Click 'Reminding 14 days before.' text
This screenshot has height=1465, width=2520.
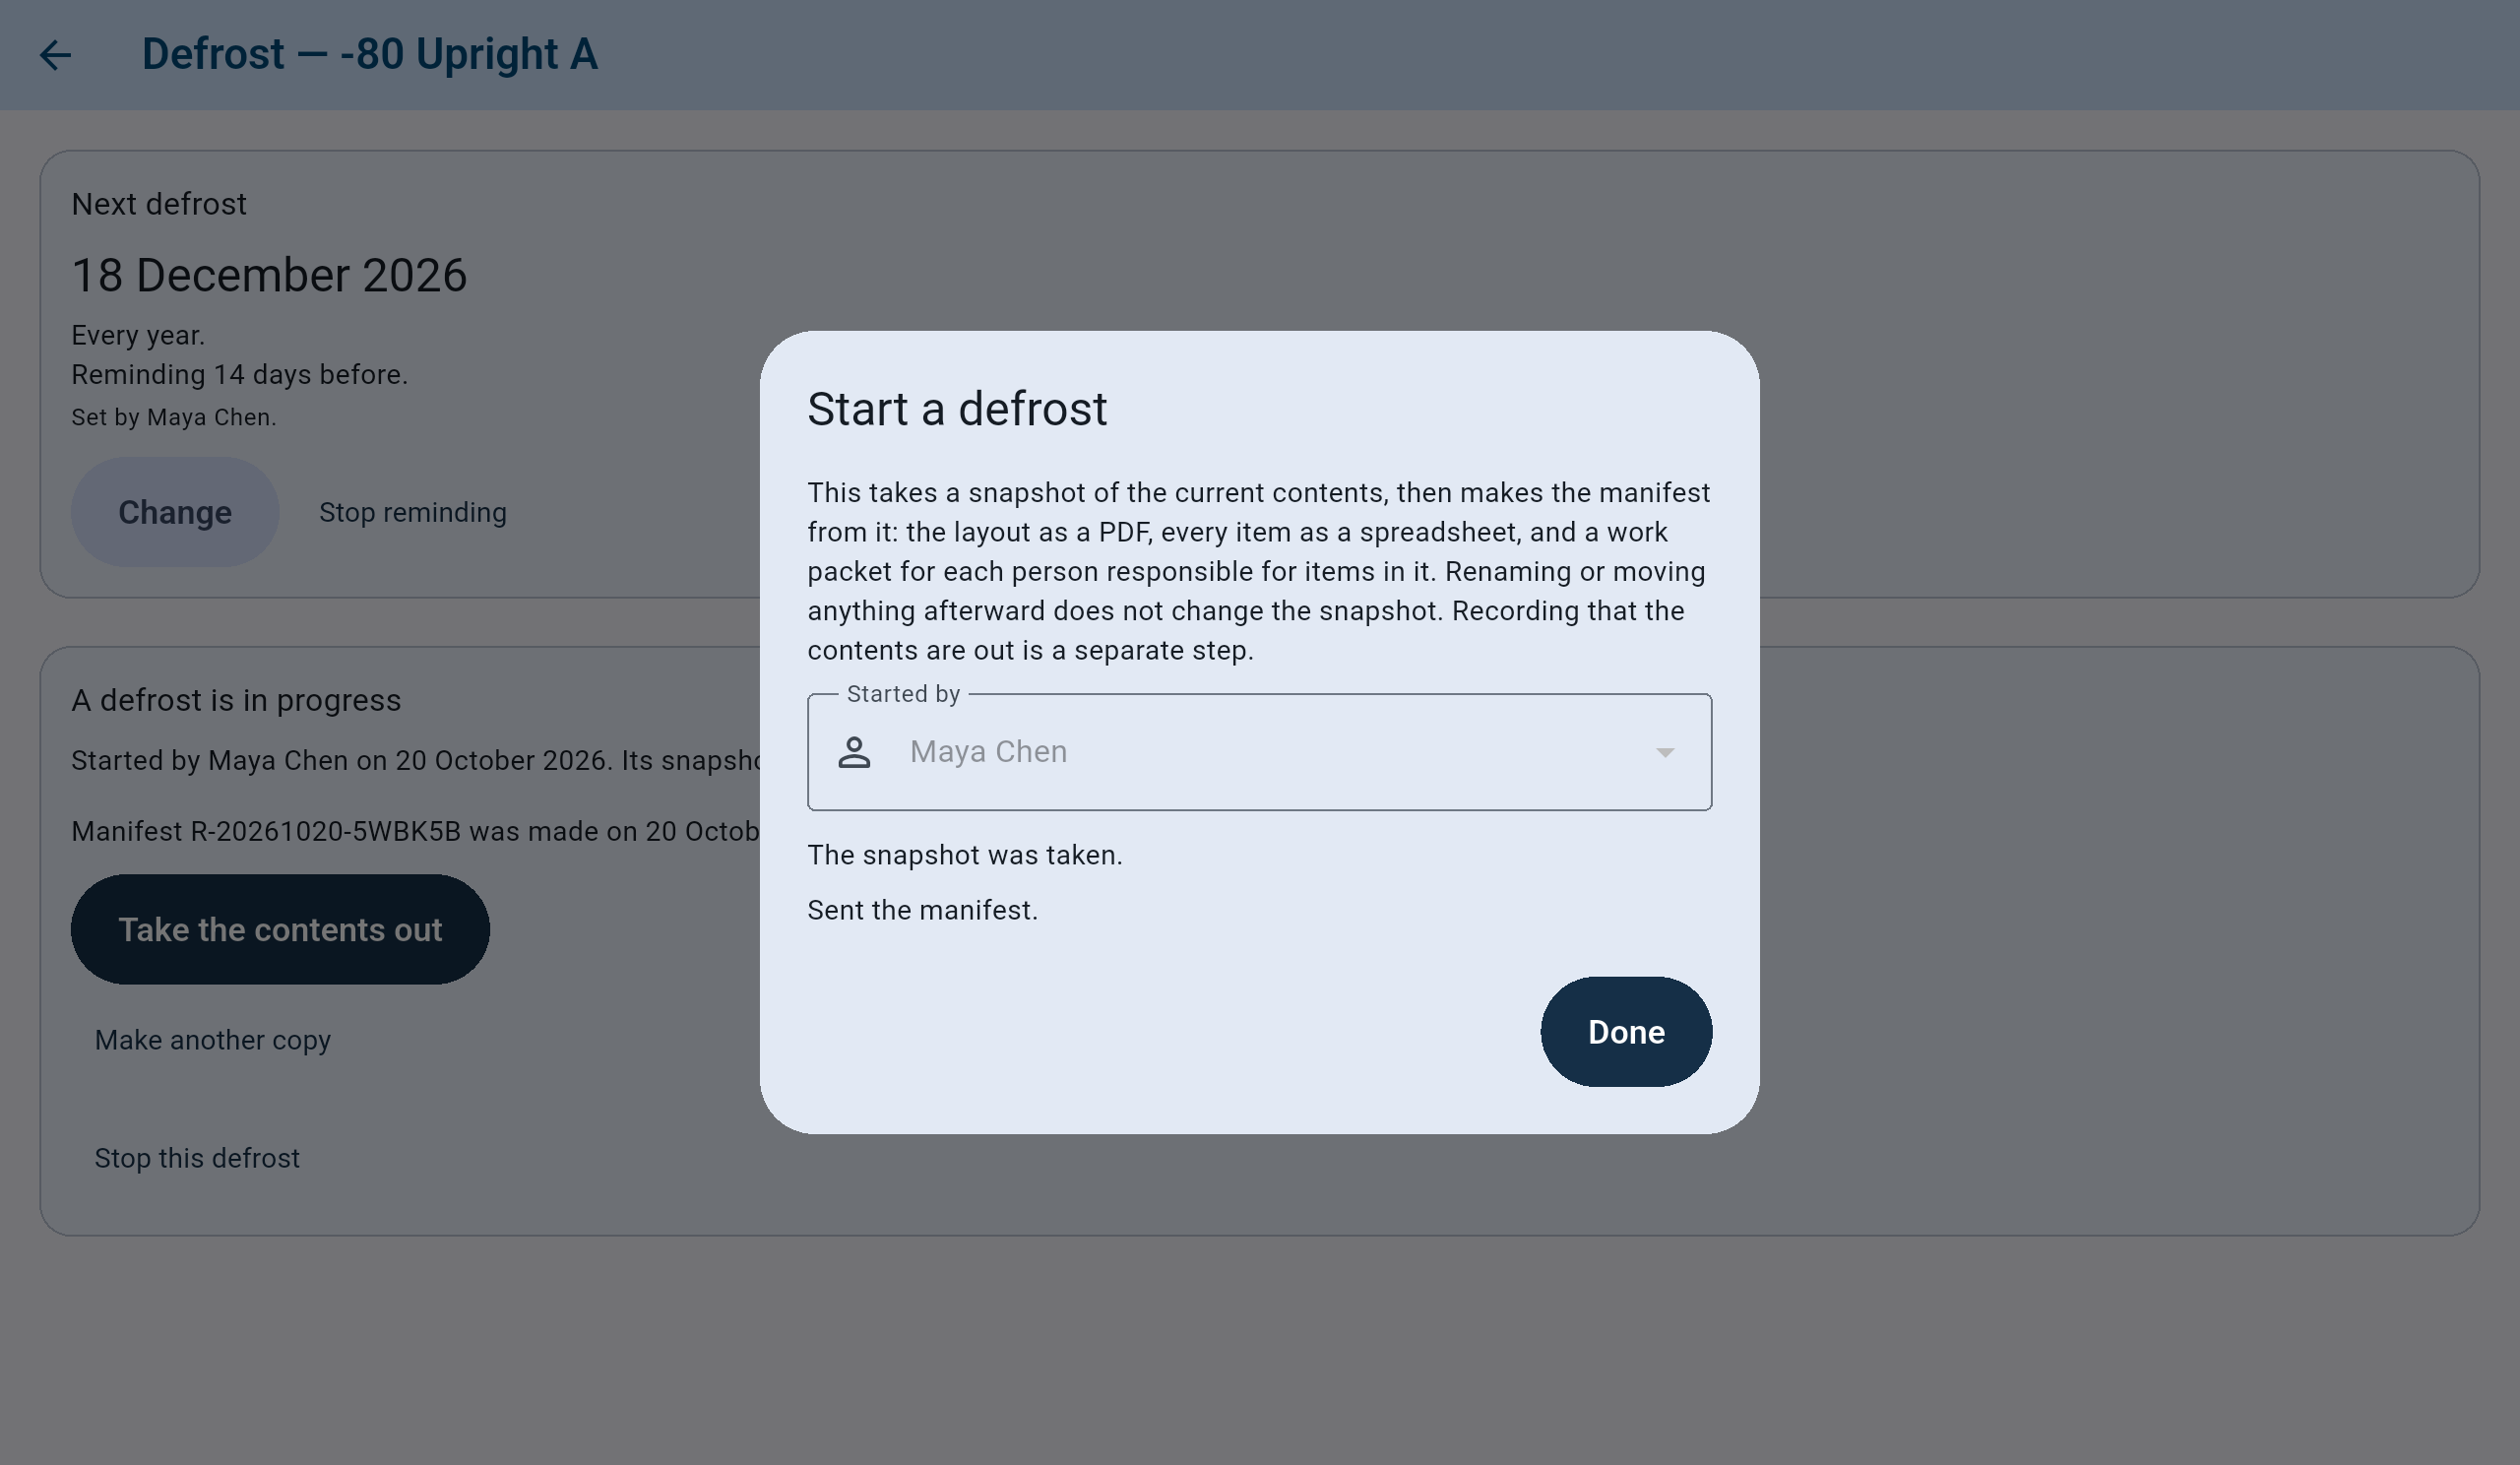(x=240, y=375)
